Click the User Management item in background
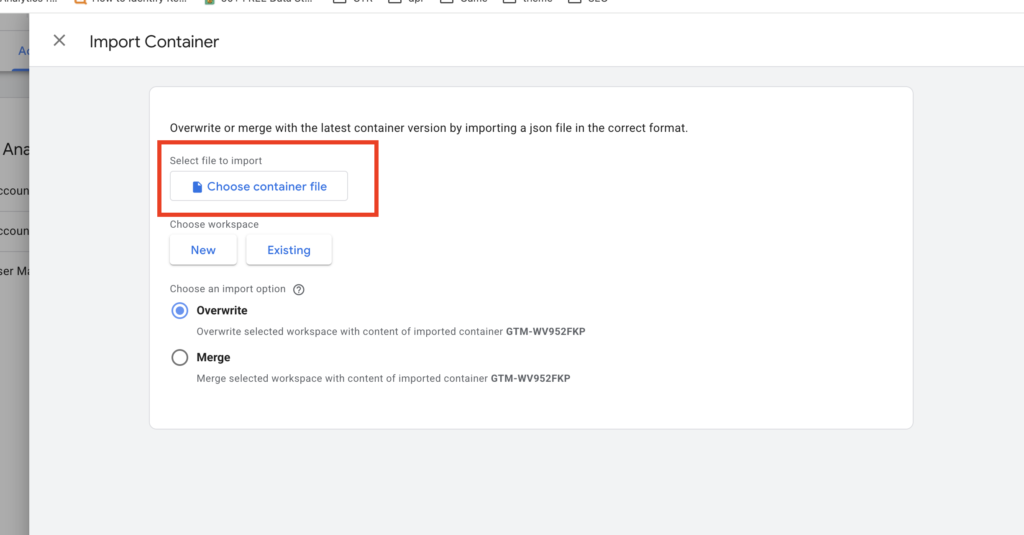 (x=14, y=271)
